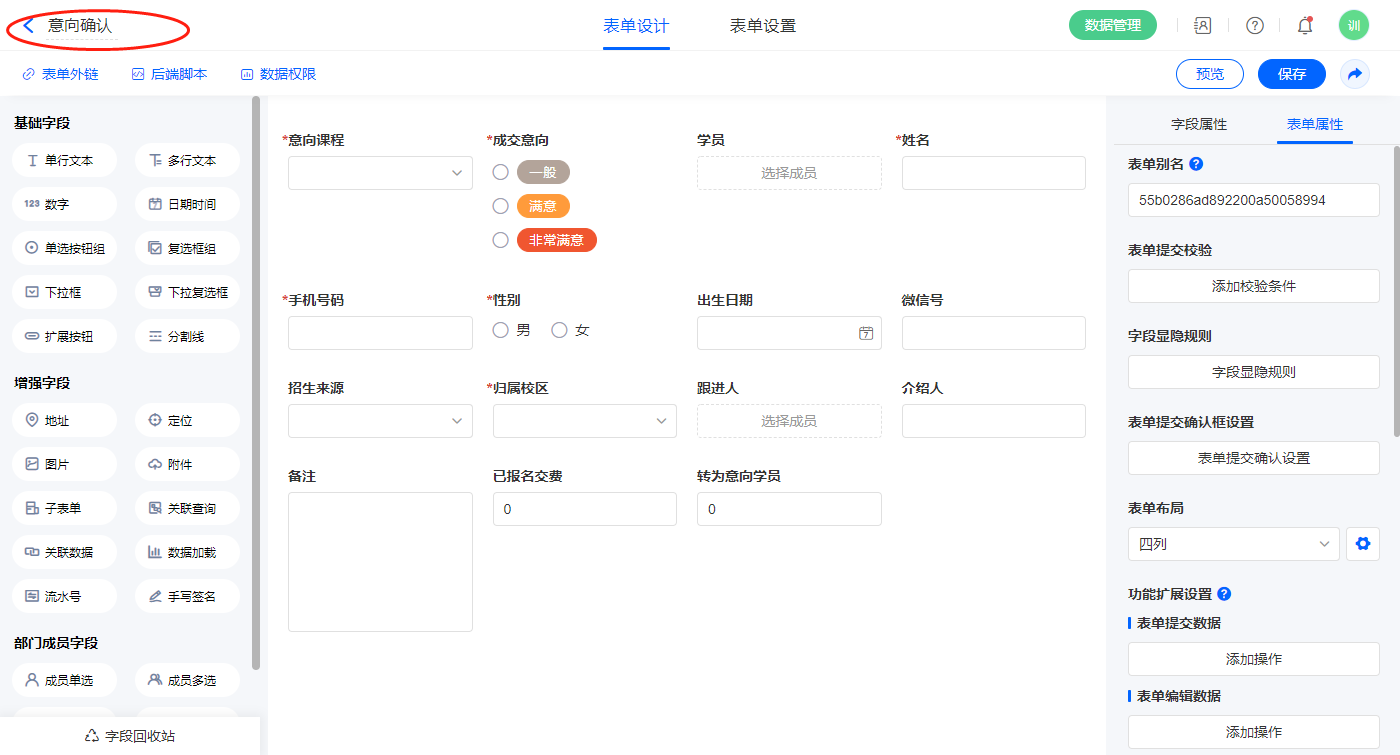Click the 表单别名 help info icon
1400x755 pixels.
point(1196,164)
